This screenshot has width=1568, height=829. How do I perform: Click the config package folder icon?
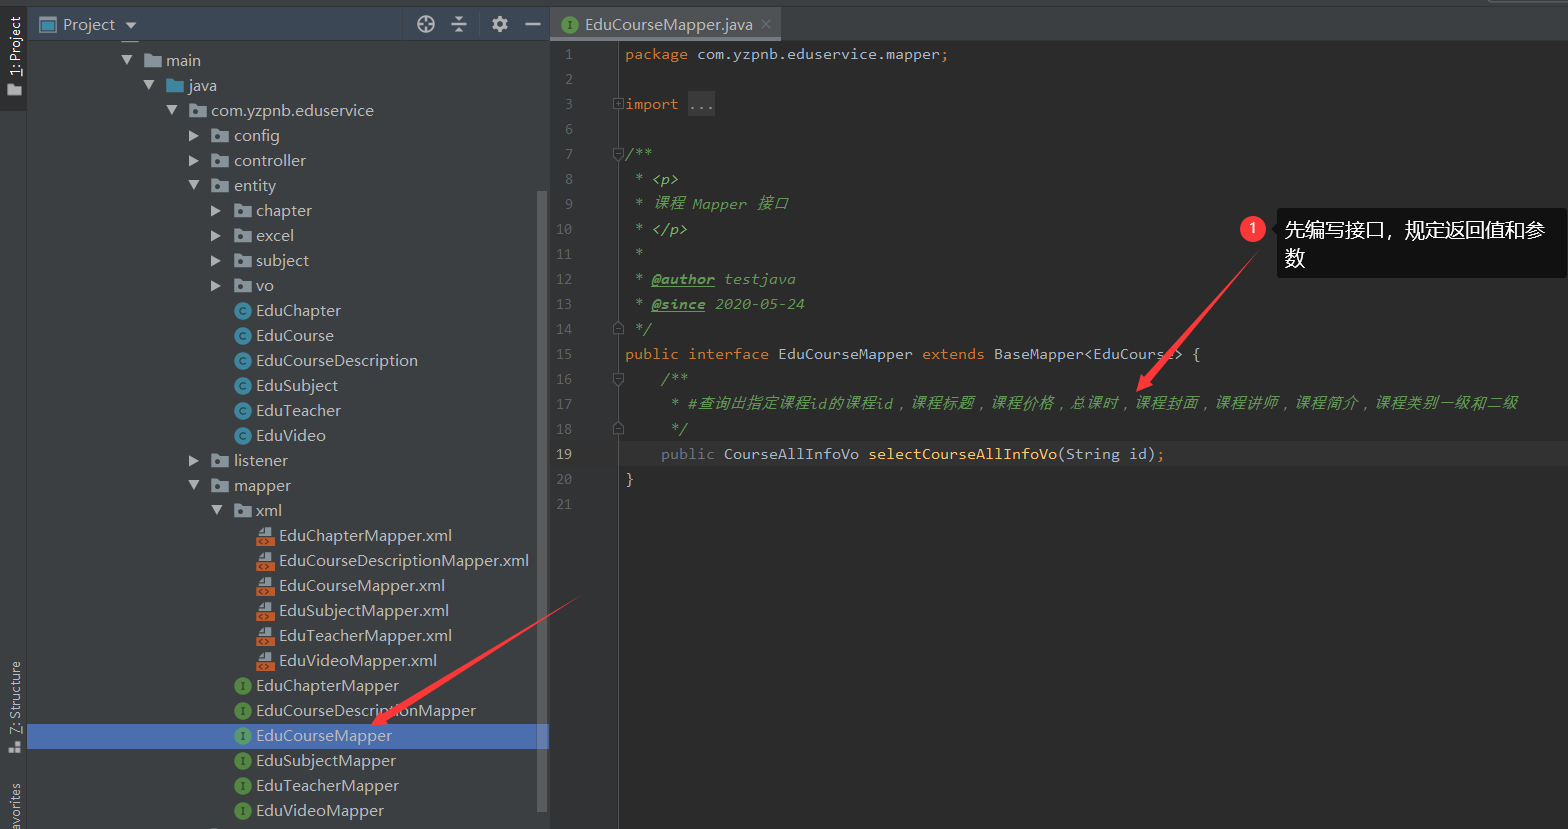220,135
